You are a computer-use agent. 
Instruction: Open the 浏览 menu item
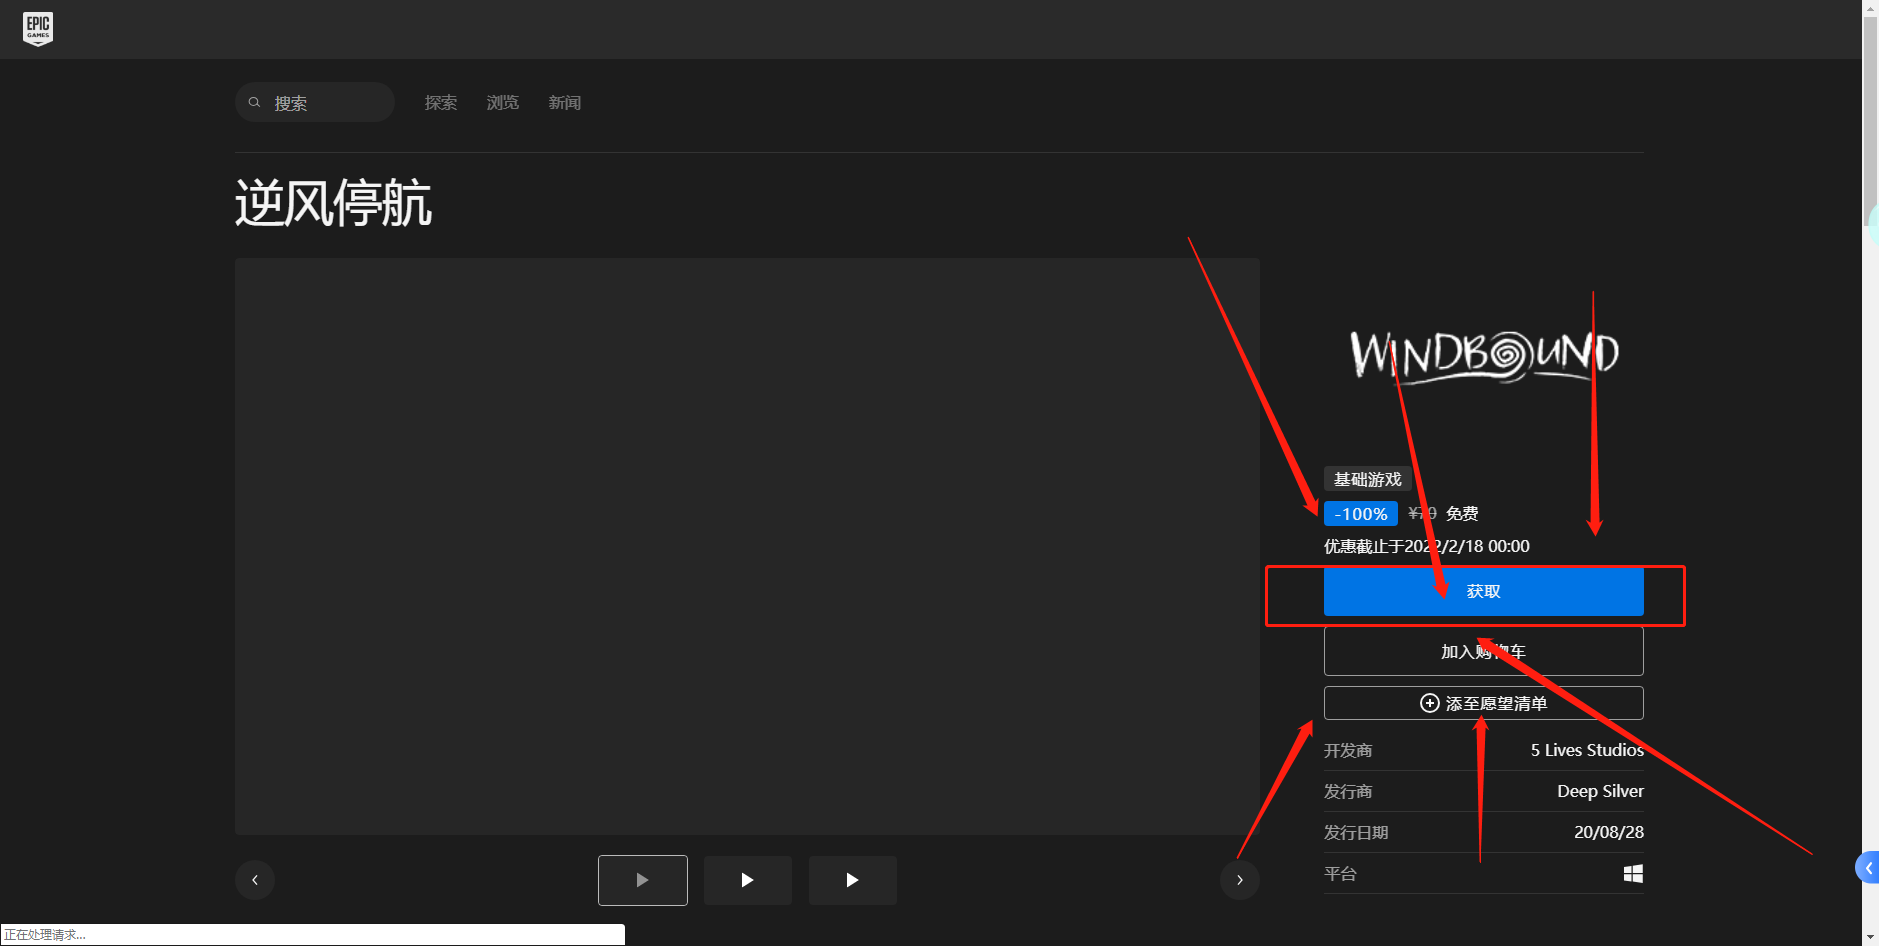click(502, 102)
